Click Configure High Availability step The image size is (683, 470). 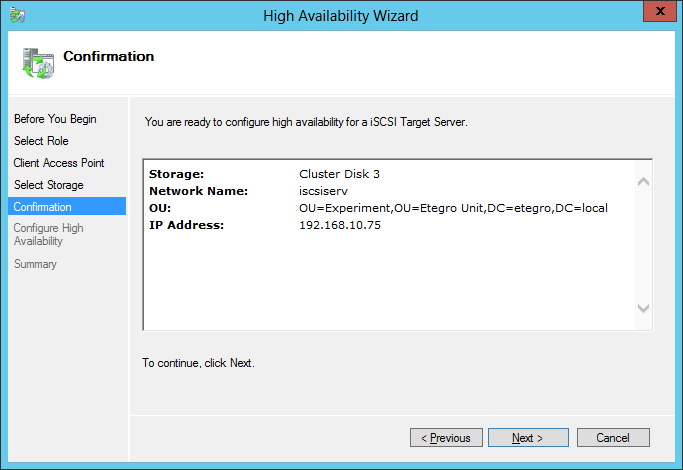tap(49, 234)
